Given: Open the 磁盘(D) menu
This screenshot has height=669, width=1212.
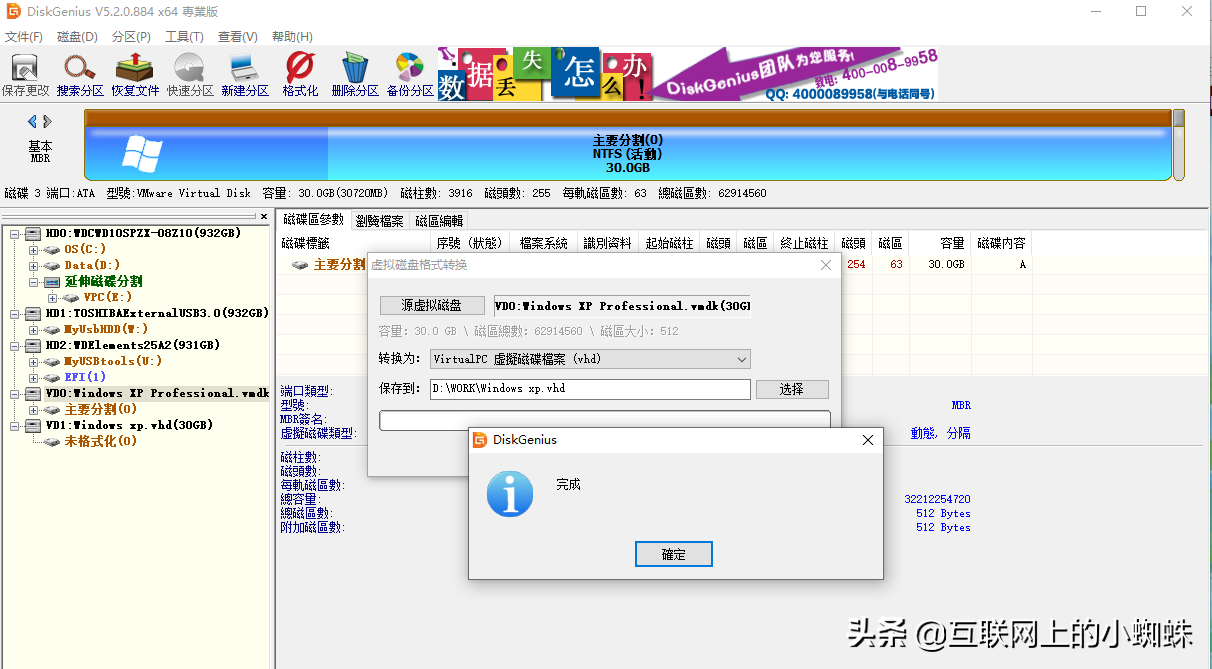Looking at the screenshot, I should [78, 37].
